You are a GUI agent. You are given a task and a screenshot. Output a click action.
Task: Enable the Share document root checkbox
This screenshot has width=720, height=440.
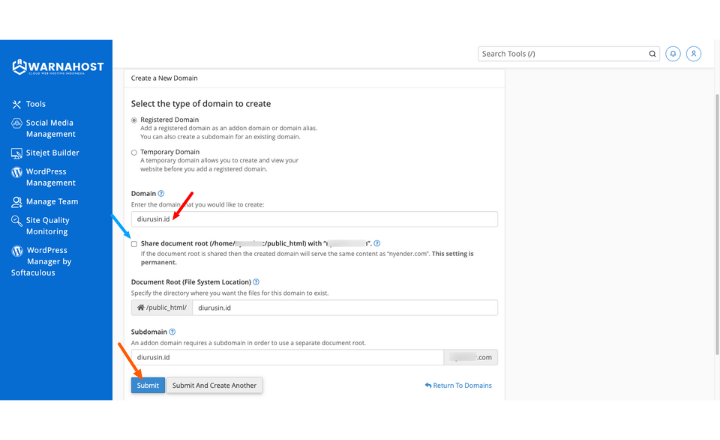[x=134, y=243]
